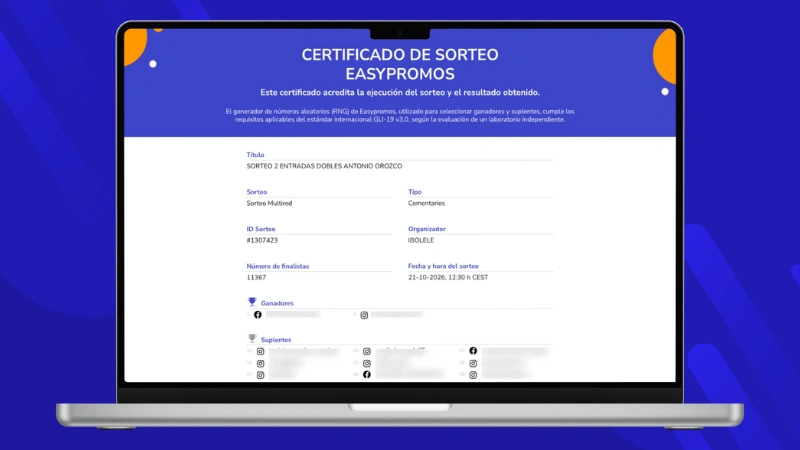Click the "Fecha y hora del sorteo" label
The width and height of the screenshot is (800, 450).
tap(443, 266)
